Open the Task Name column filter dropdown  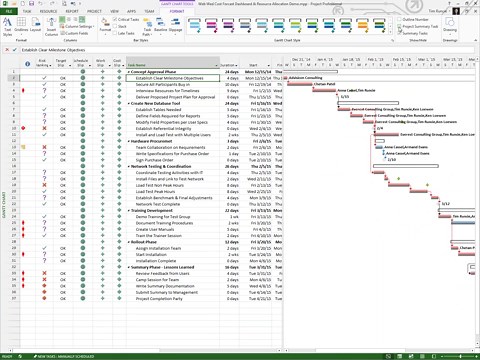[217, 65]
